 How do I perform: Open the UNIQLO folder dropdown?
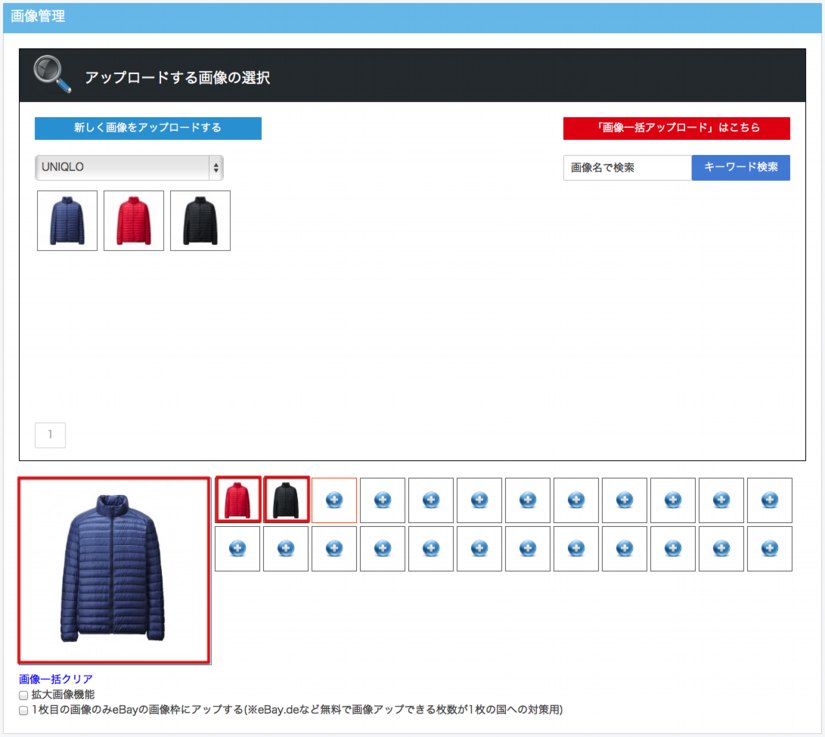click(129, 168)
